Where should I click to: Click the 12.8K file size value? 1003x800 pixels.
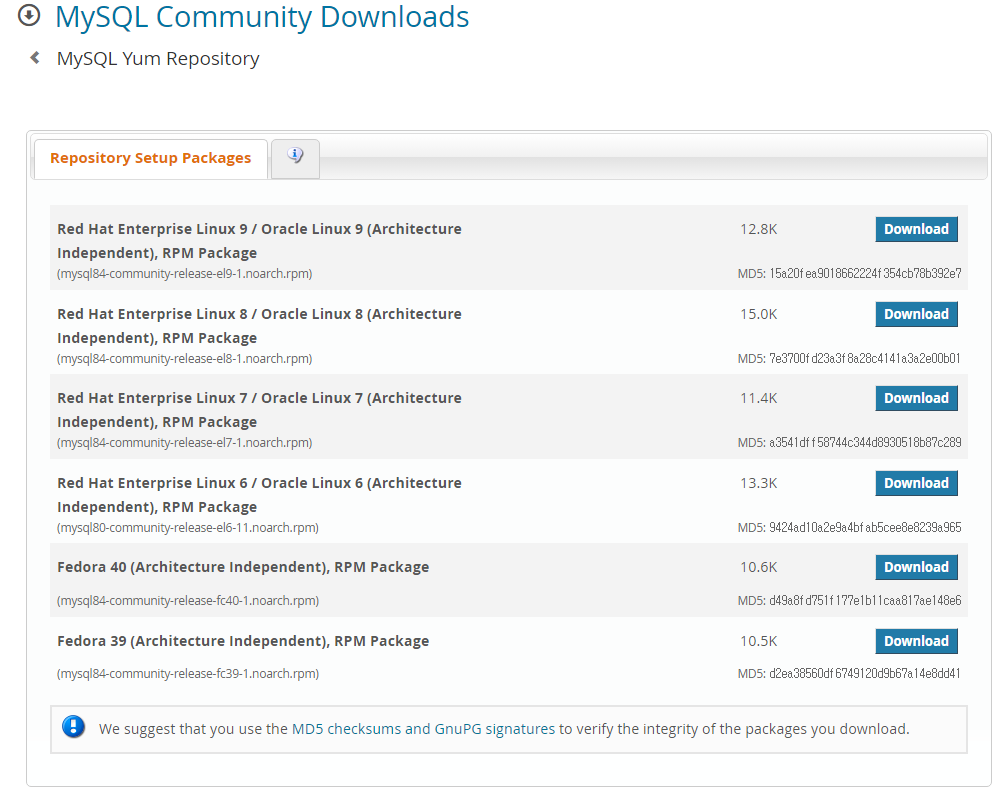(759, 229)
